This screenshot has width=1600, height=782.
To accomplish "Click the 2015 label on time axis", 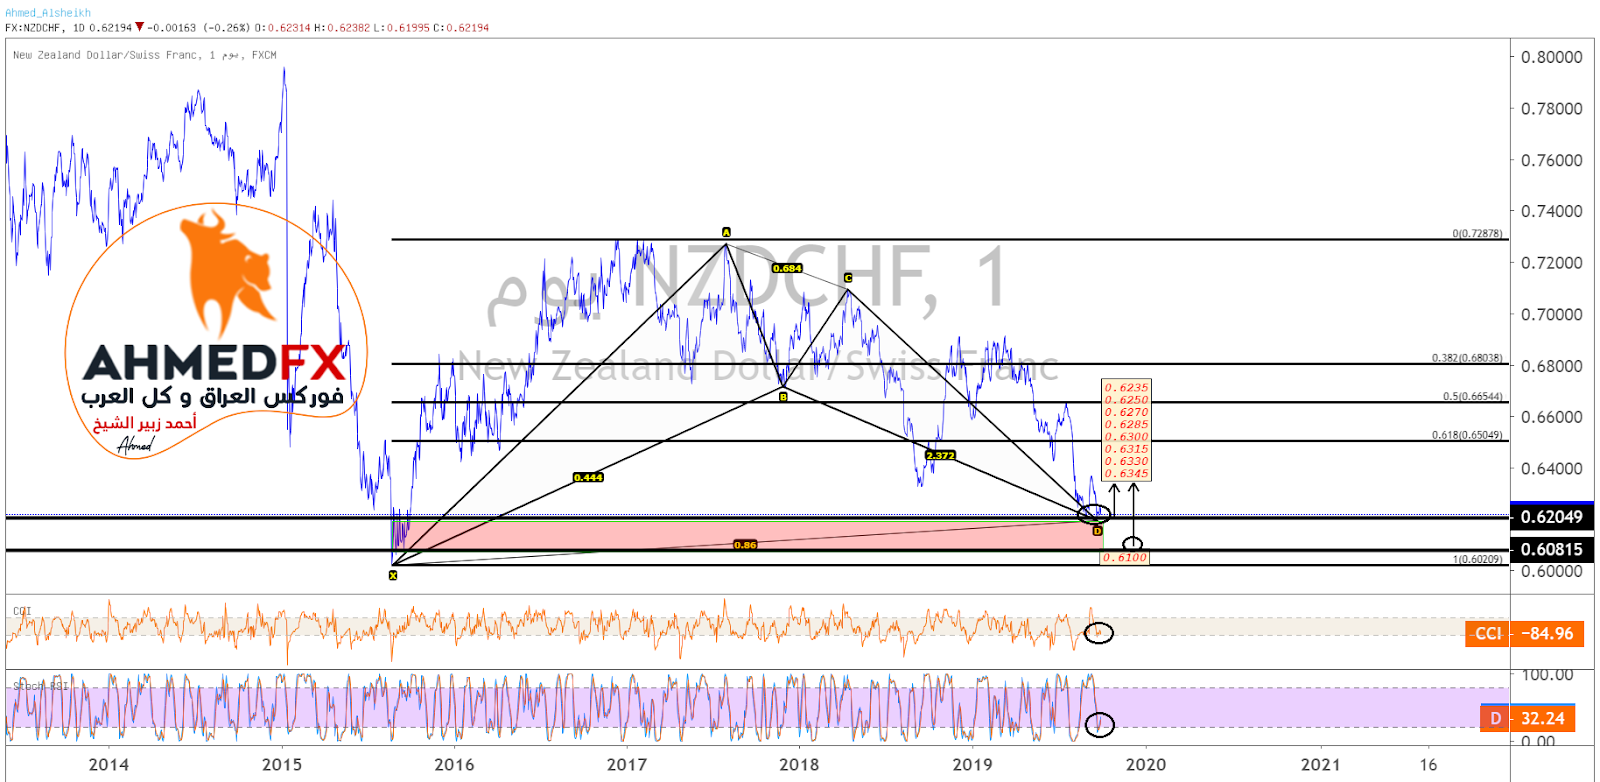I will [x=281, y=765].
